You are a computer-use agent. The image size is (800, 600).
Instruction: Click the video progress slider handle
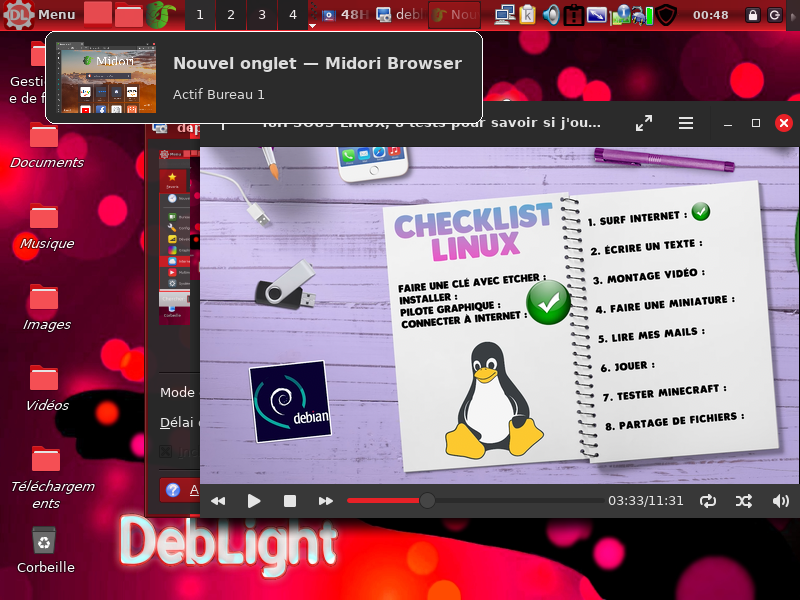coord(427,501)
